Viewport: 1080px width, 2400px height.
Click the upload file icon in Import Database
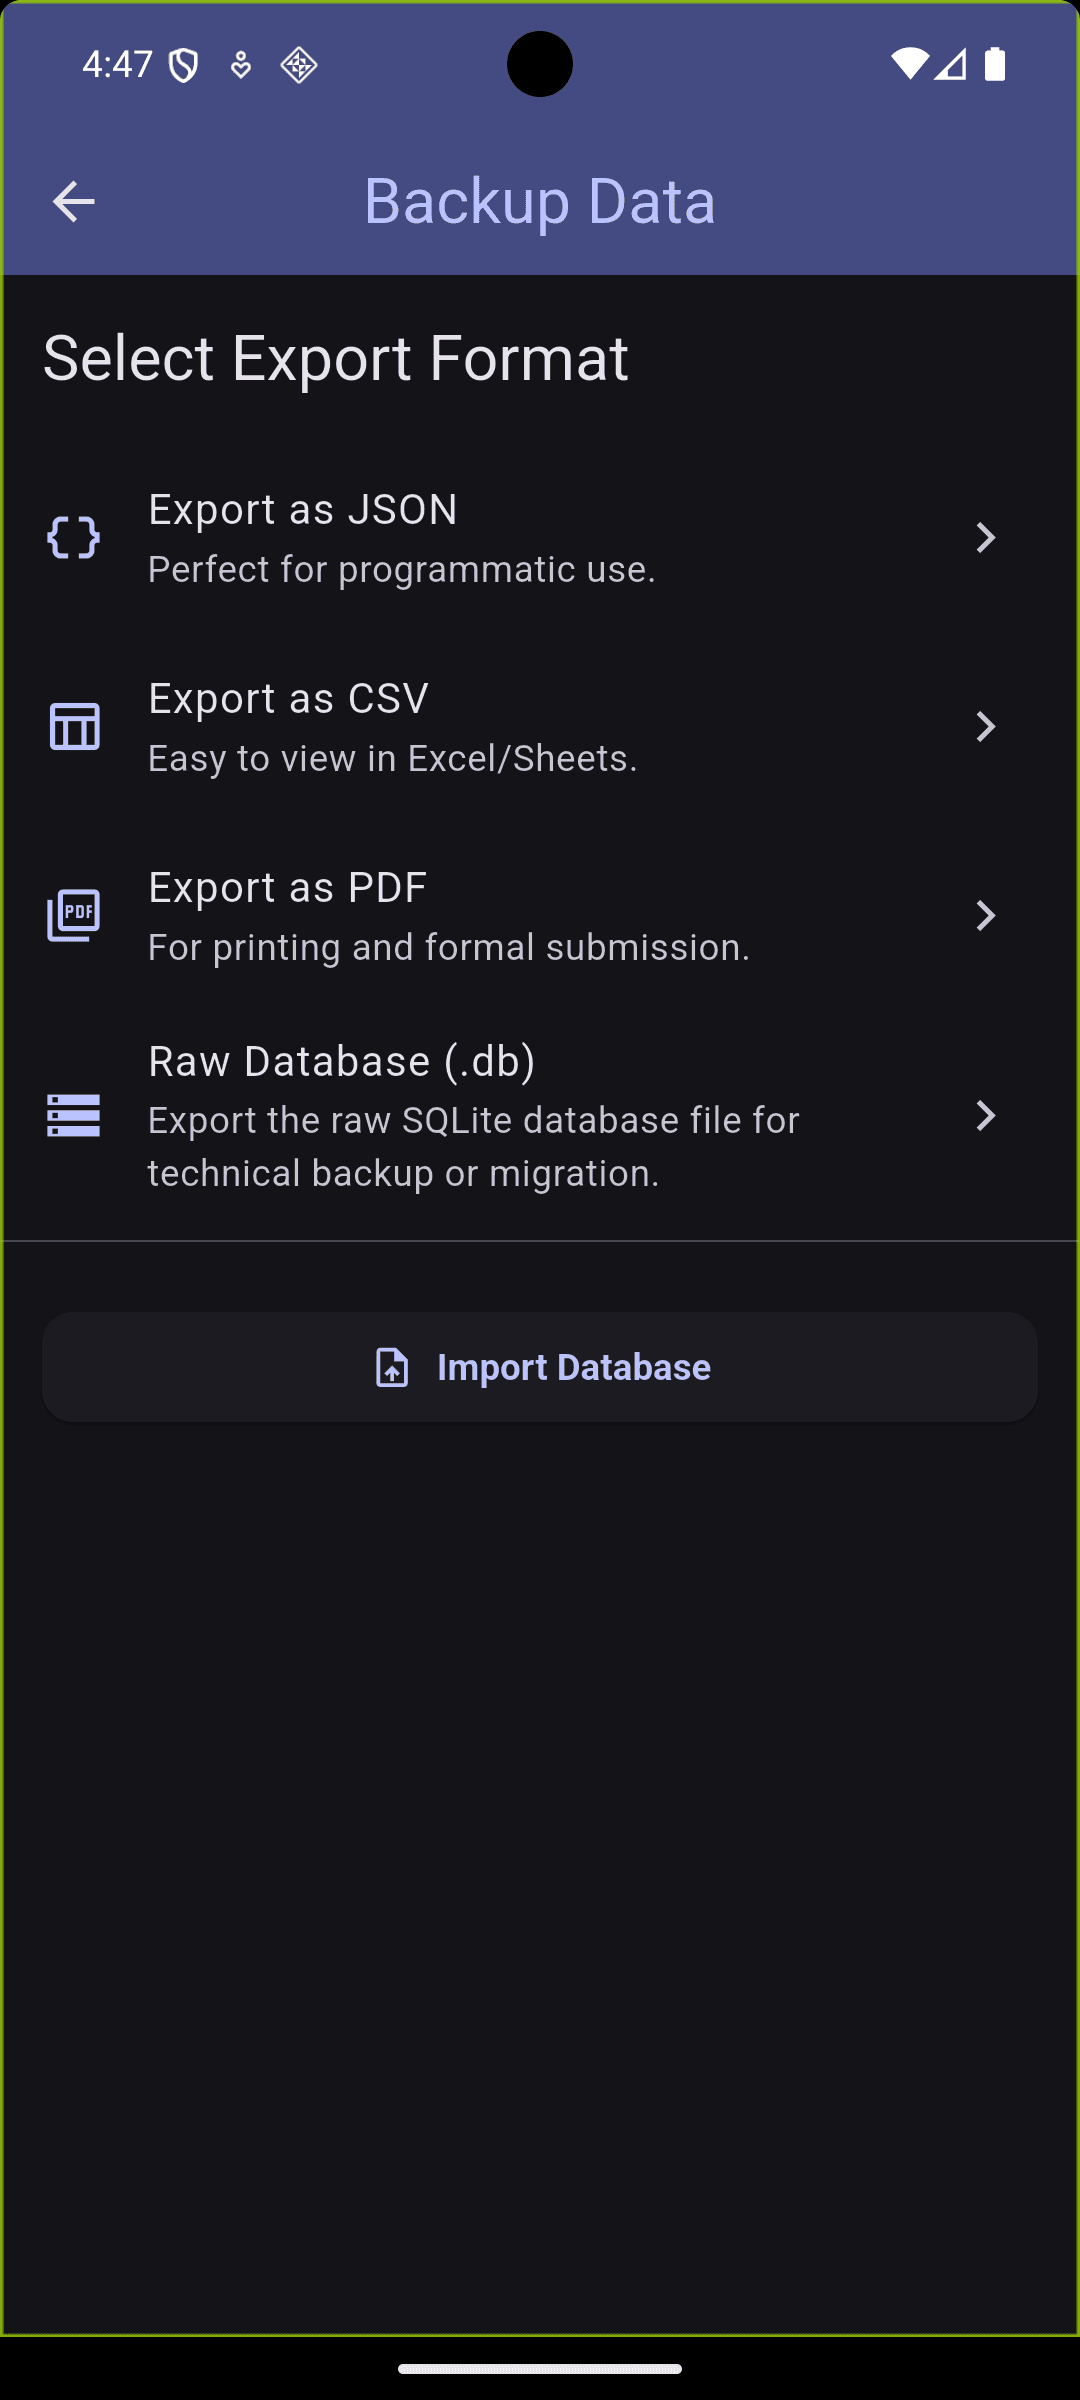pos(392,1367)
